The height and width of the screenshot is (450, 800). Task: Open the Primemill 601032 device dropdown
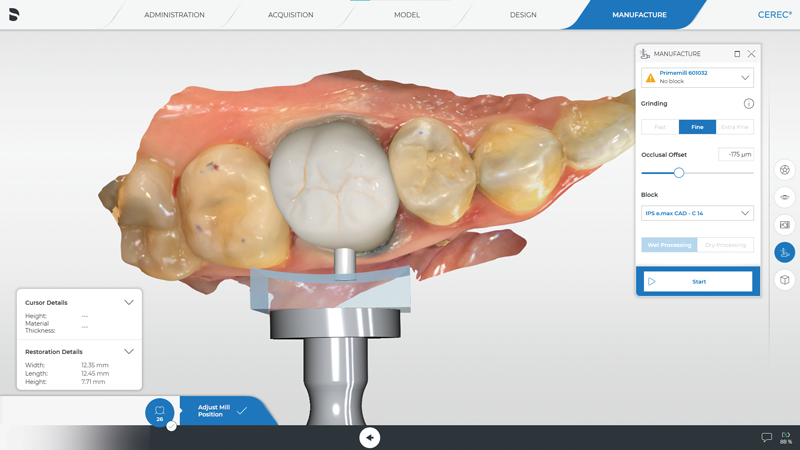tap(697, 77)
